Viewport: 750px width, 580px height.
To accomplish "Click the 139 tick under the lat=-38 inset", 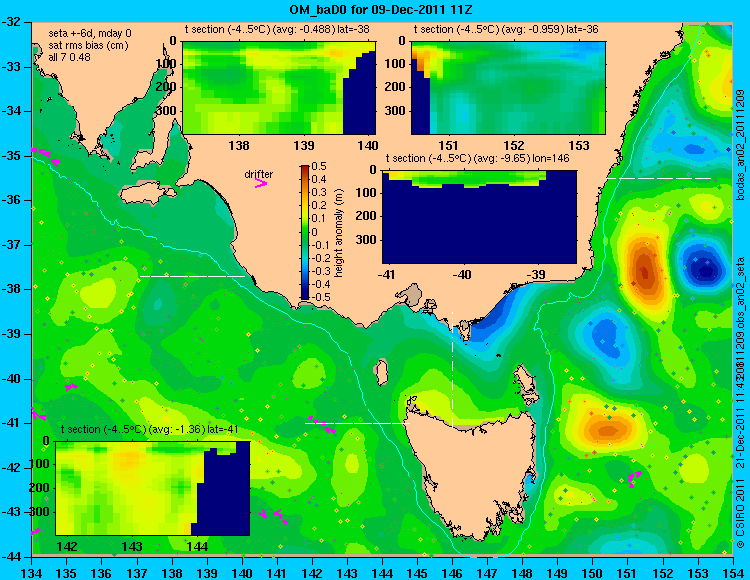I will tap(304, 145).
